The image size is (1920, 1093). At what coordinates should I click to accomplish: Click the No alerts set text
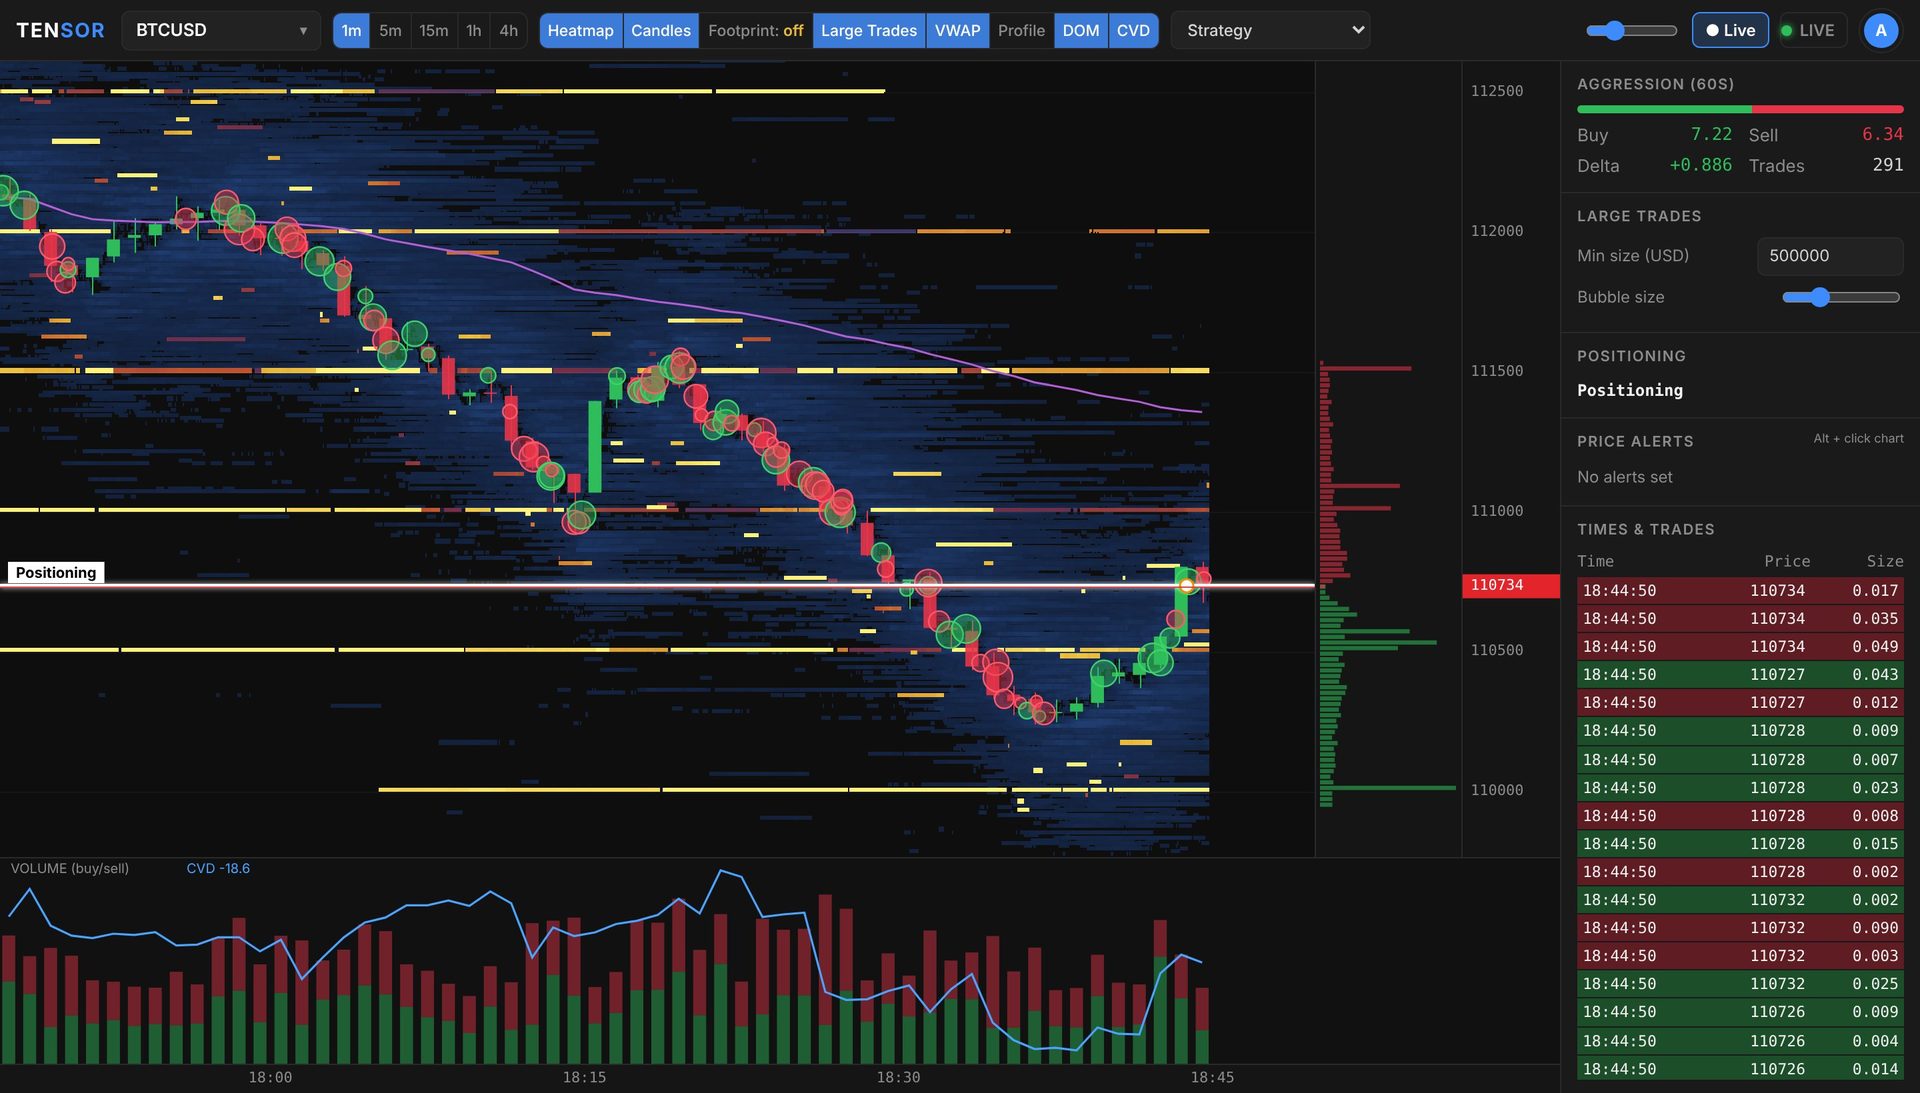1624,477
